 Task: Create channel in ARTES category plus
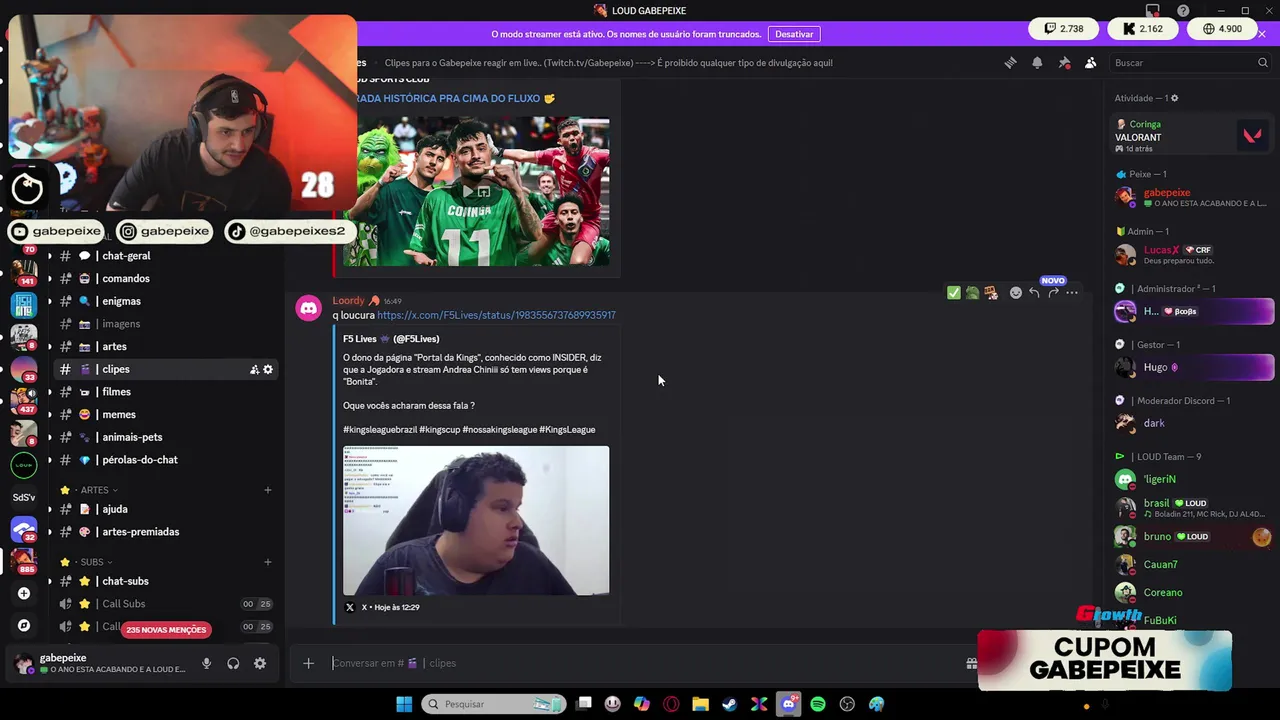267,490
